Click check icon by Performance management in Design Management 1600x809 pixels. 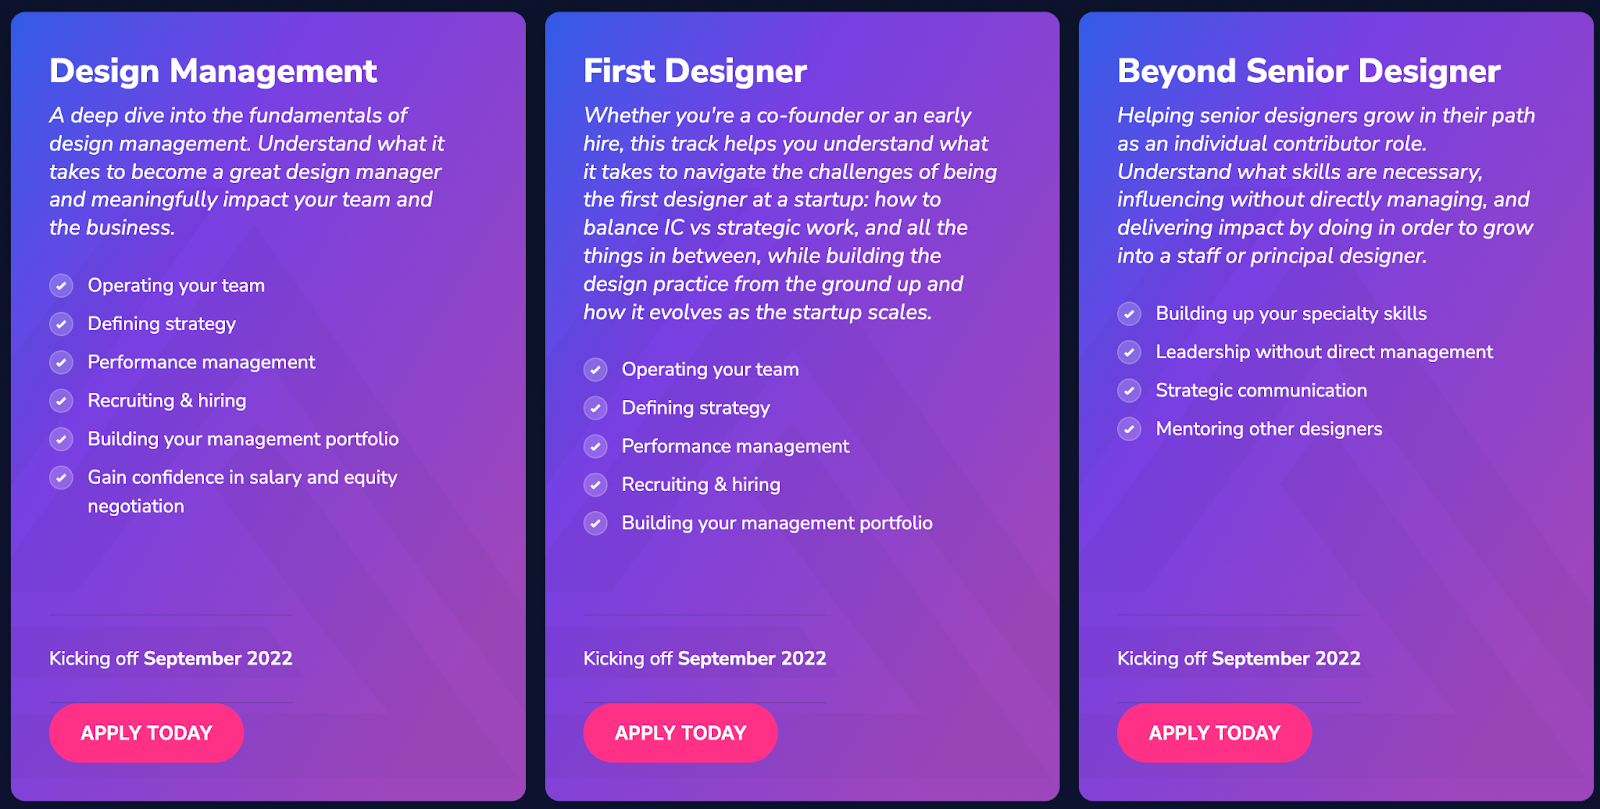61,362
